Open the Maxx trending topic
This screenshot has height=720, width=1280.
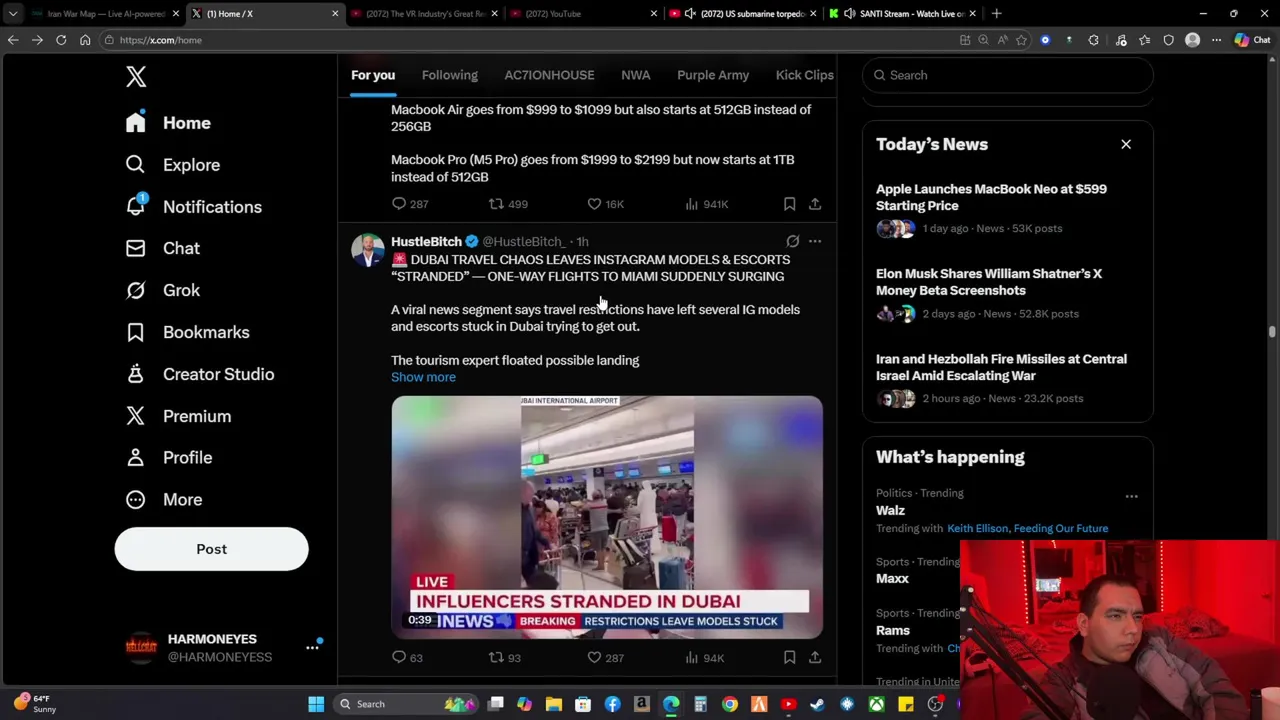pos(892,578)
